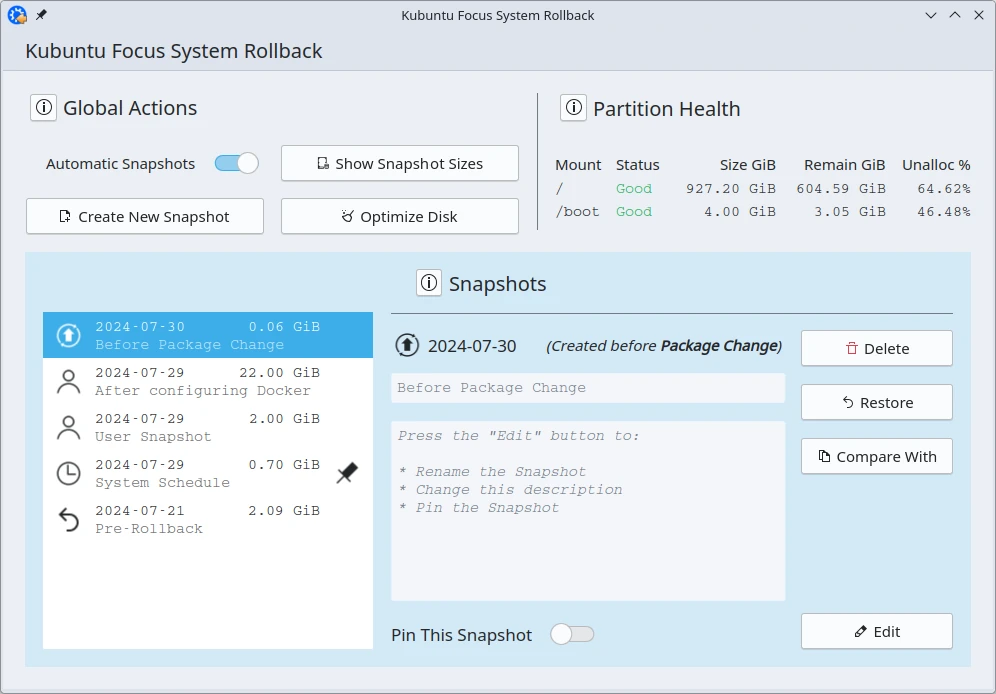Open Global Actions info icon
This screenshot has height=694, width=996.
tap(44, 108)
